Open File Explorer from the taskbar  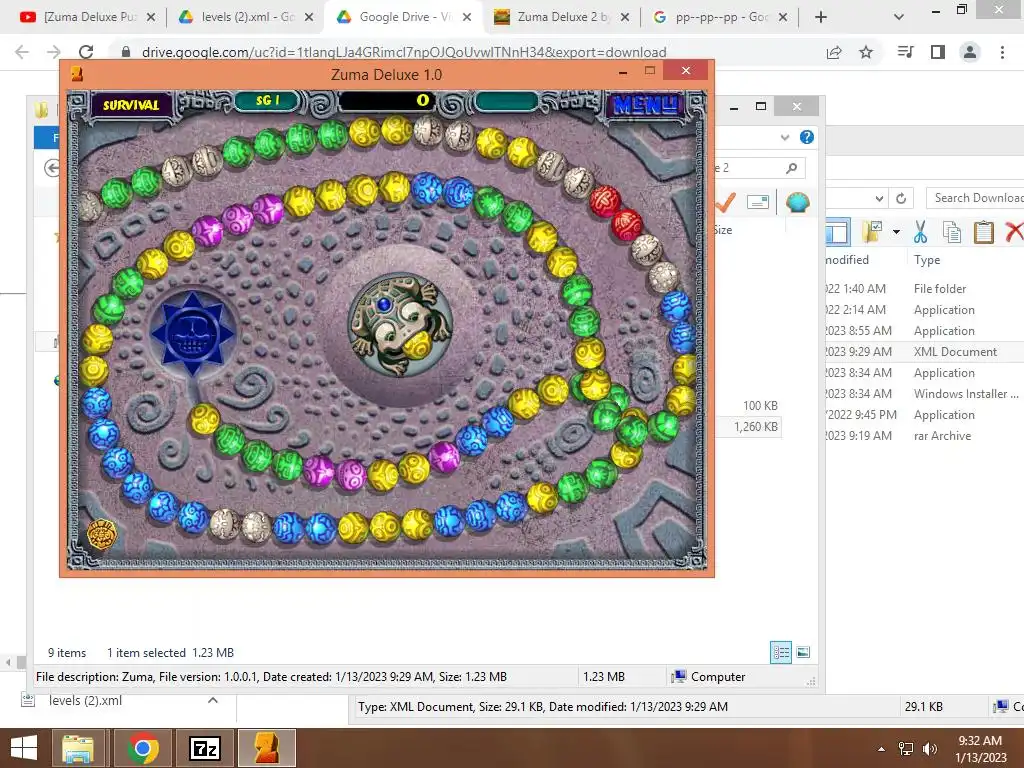click(78, 748)
